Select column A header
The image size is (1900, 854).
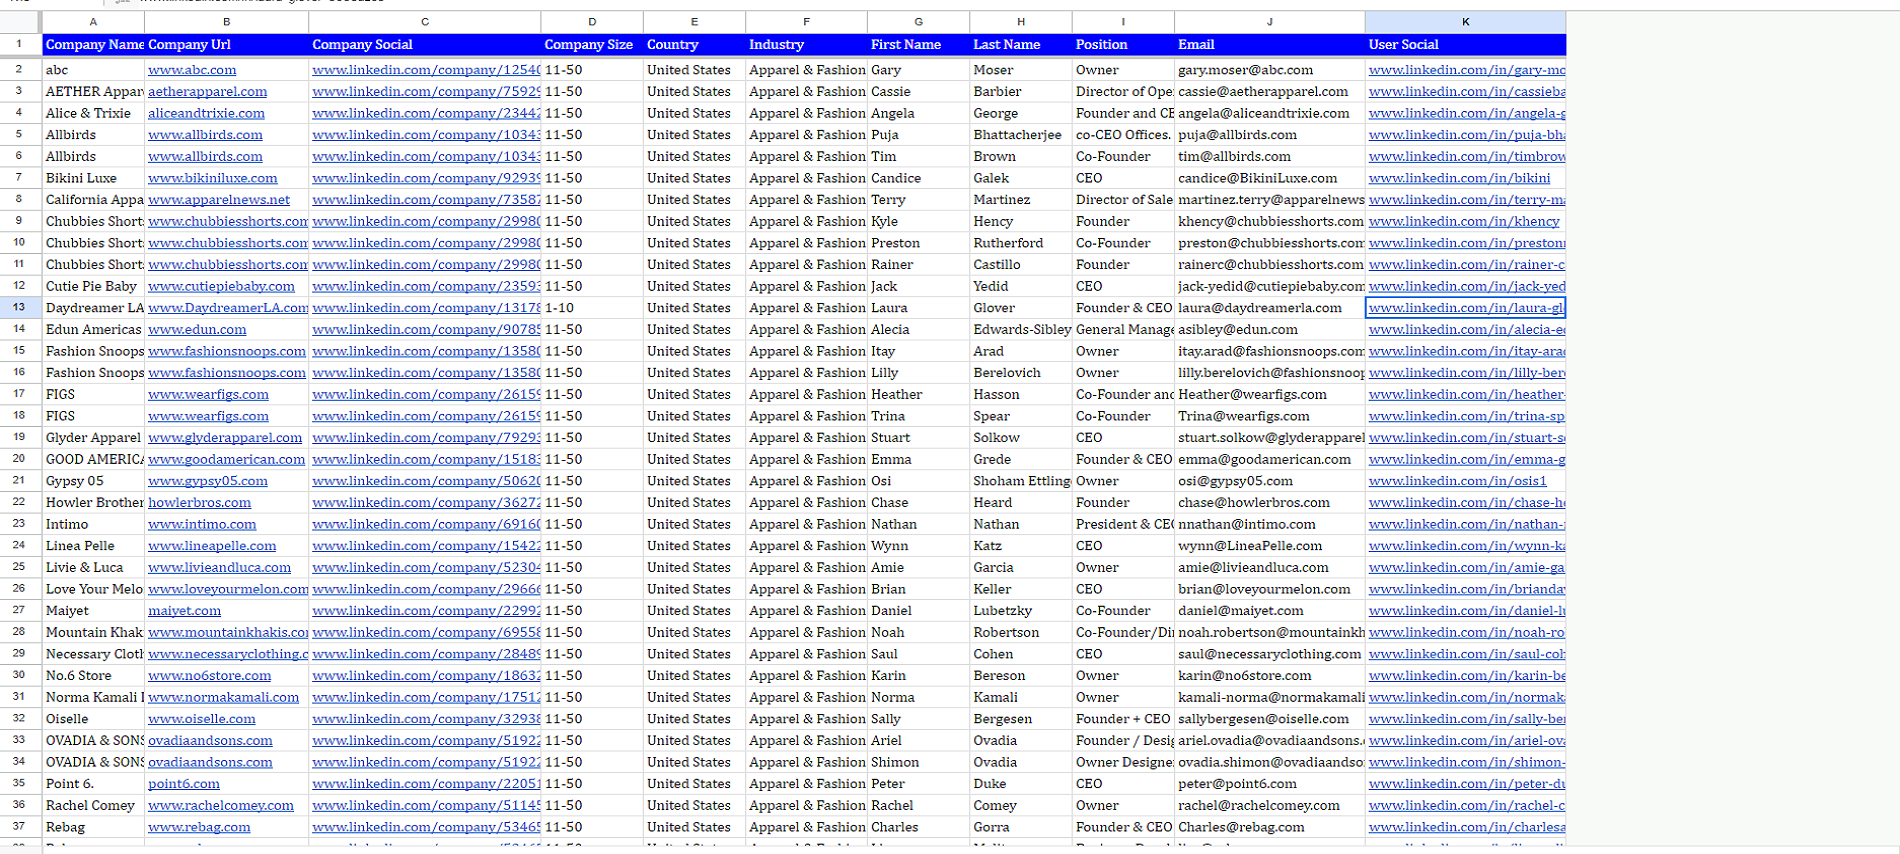tap(93, 22)
